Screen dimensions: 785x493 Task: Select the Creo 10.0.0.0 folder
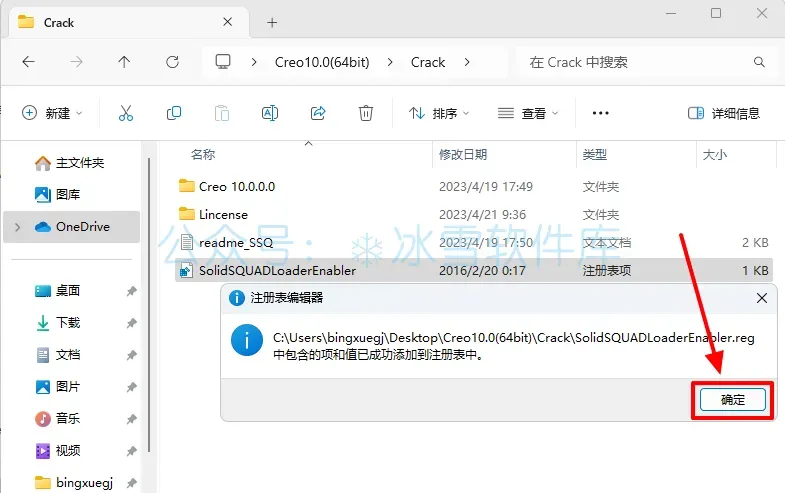coord(237,187)
